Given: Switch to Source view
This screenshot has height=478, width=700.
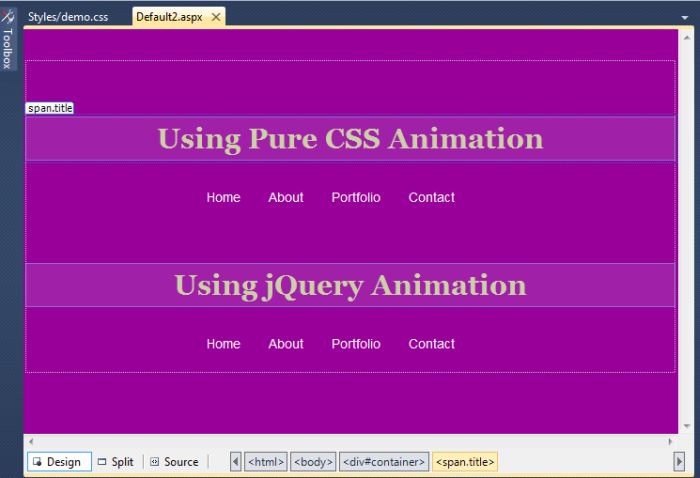Looking at the screenshot, I should pos(175,461).
